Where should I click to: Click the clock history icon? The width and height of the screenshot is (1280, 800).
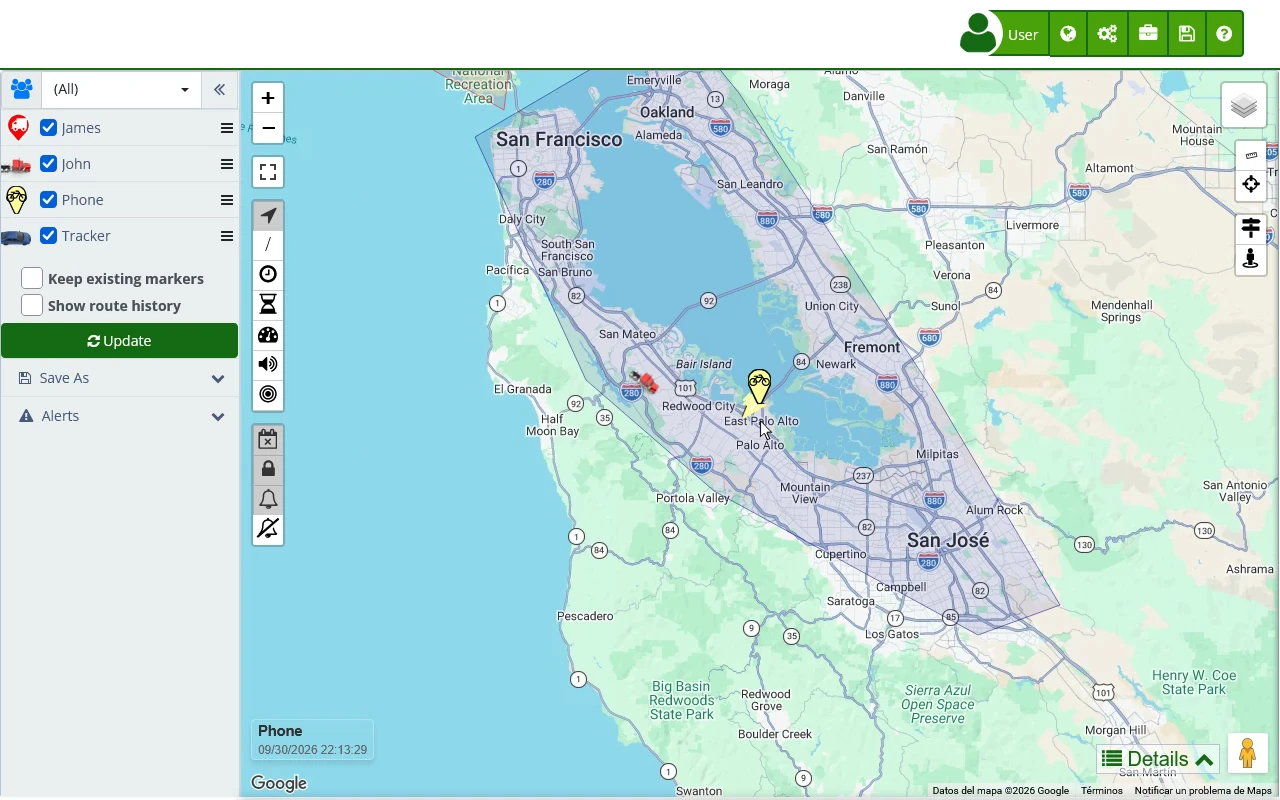point(268,275)
